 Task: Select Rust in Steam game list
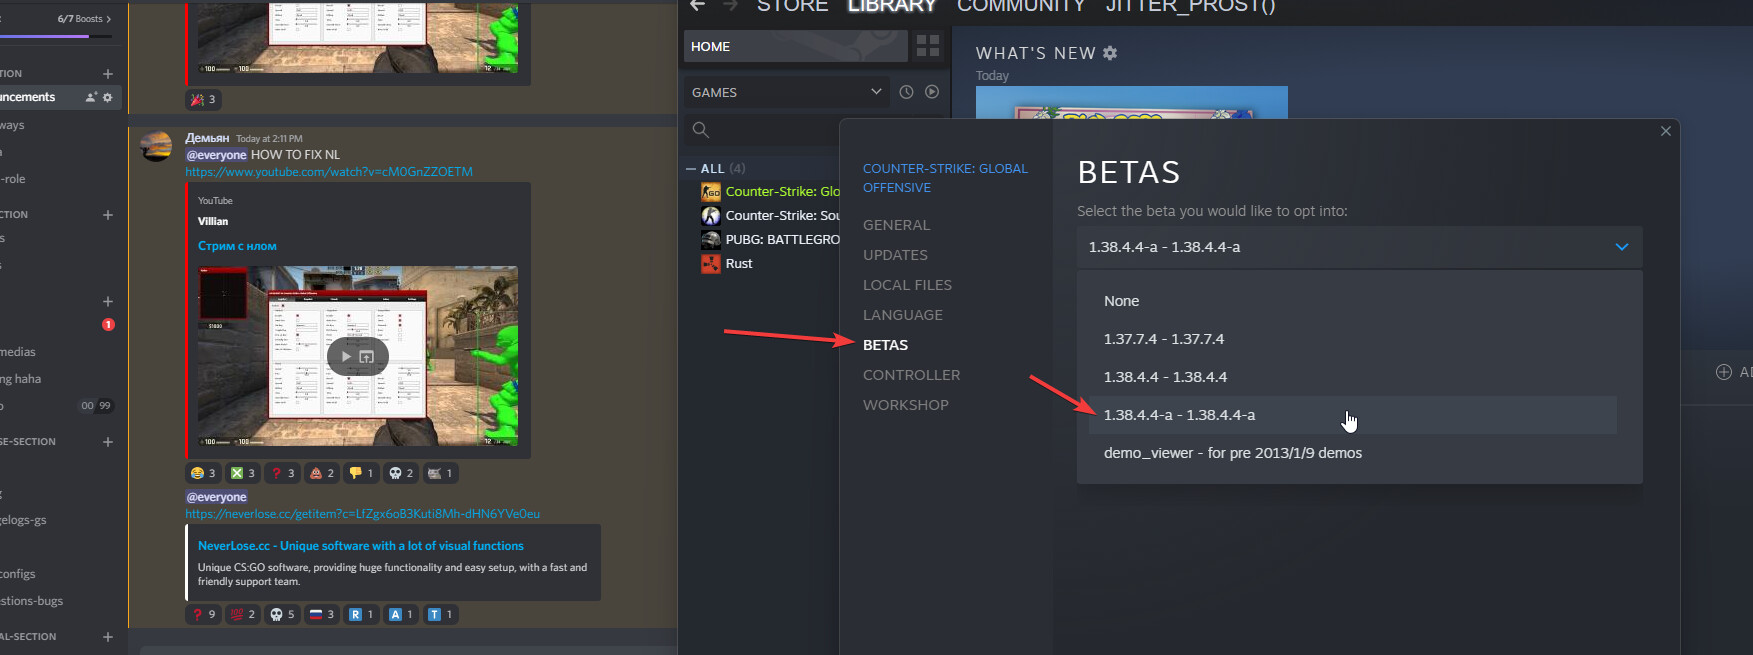pos(739,264)
